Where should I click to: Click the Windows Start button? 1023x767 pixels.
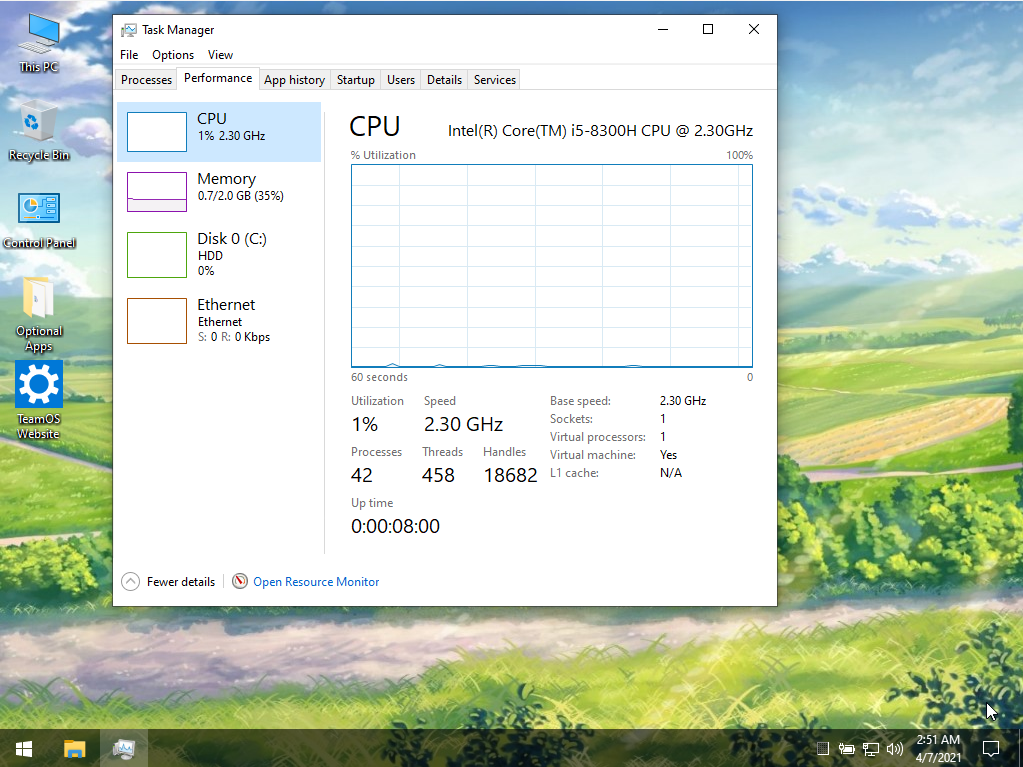(x=24, y=749)
